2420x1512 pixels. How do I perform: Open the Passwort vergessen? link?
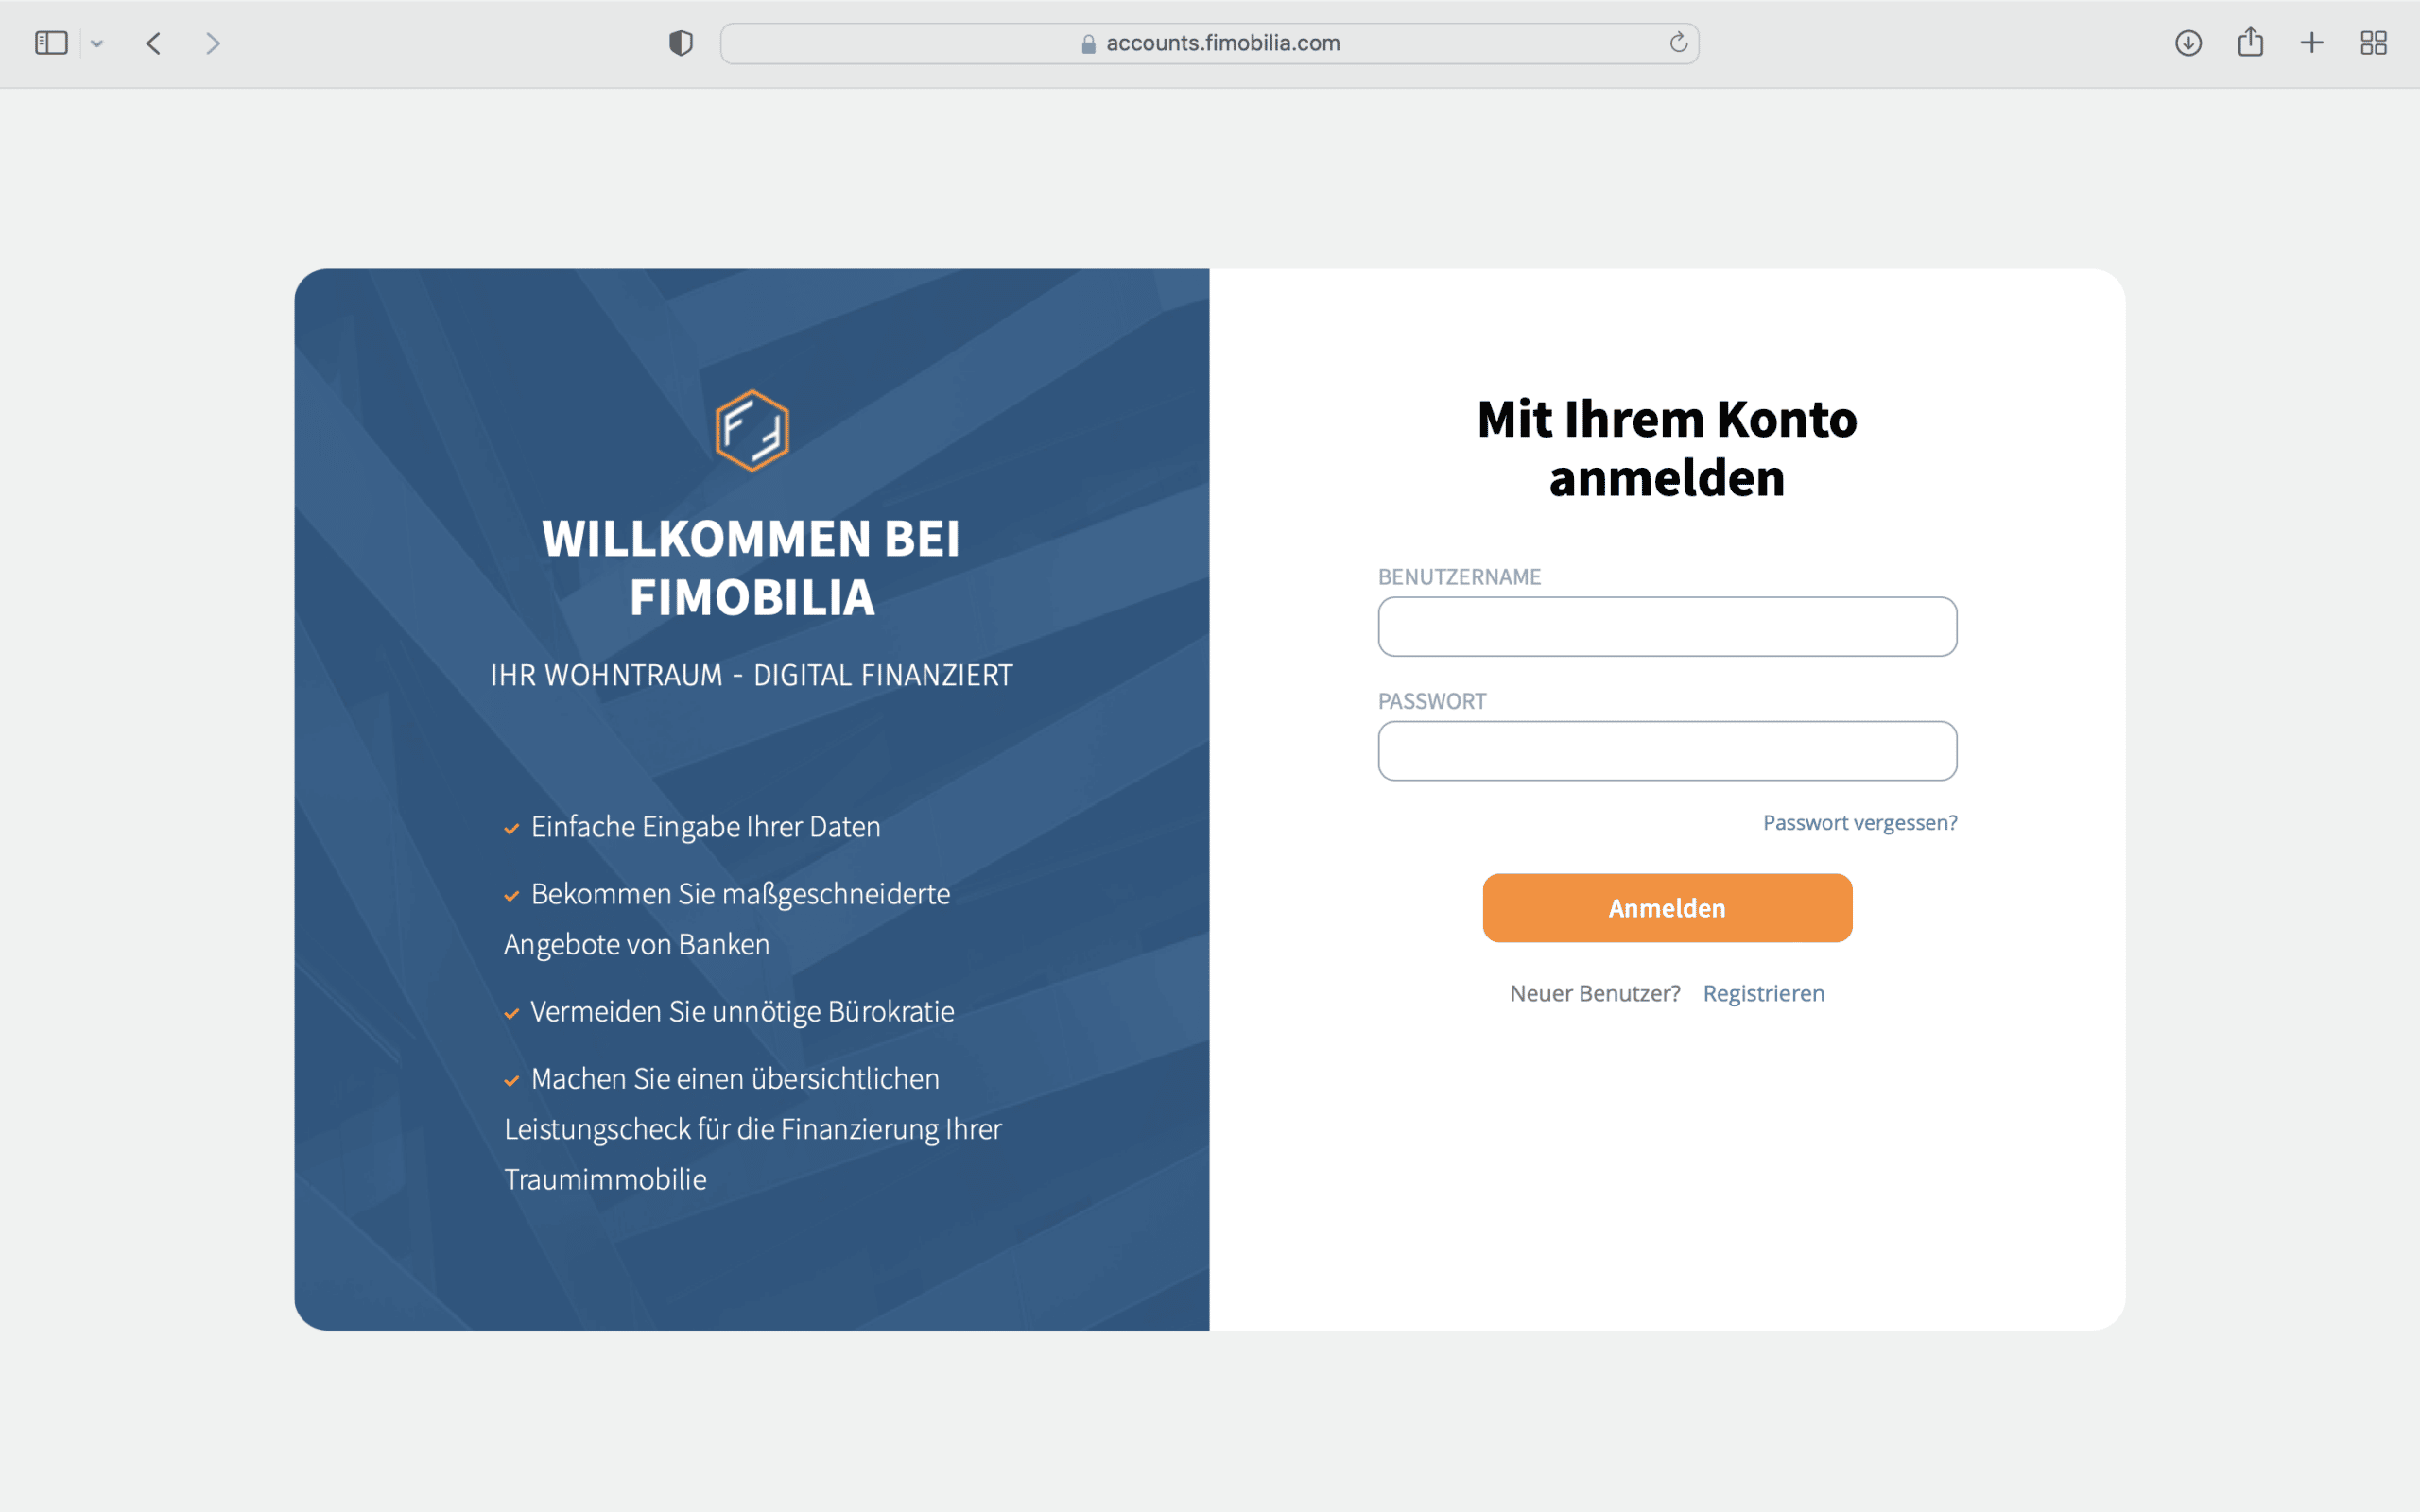(1859, 822)
